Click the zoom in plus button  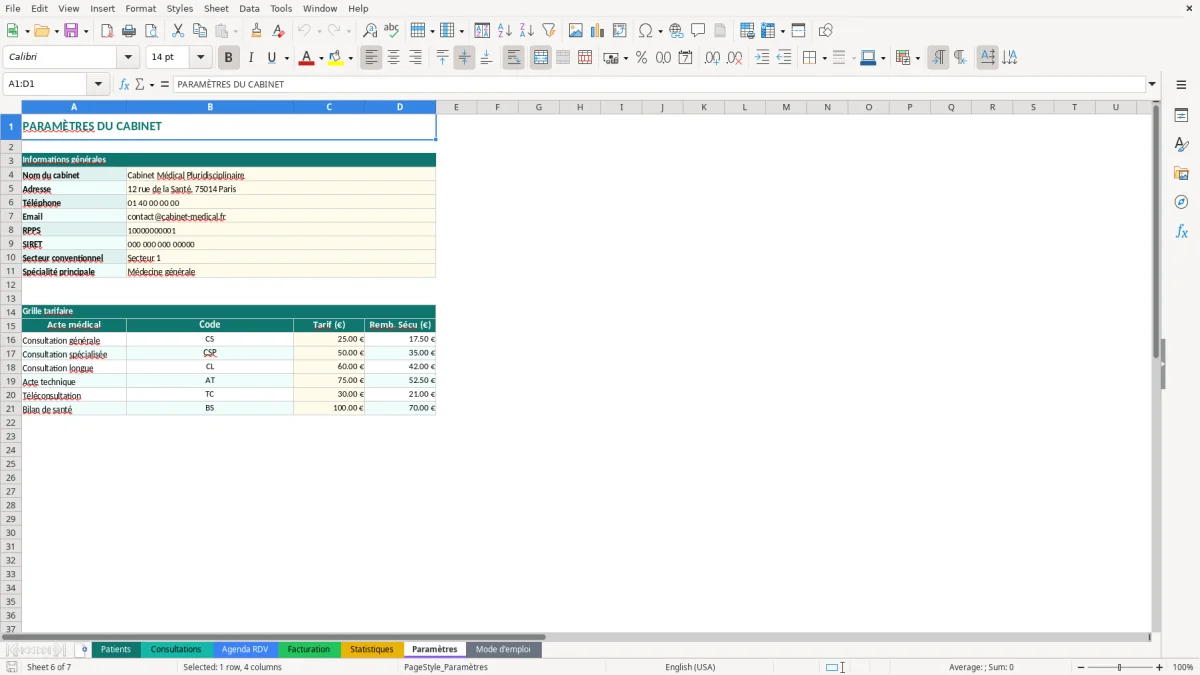[x=1160, y=667]
